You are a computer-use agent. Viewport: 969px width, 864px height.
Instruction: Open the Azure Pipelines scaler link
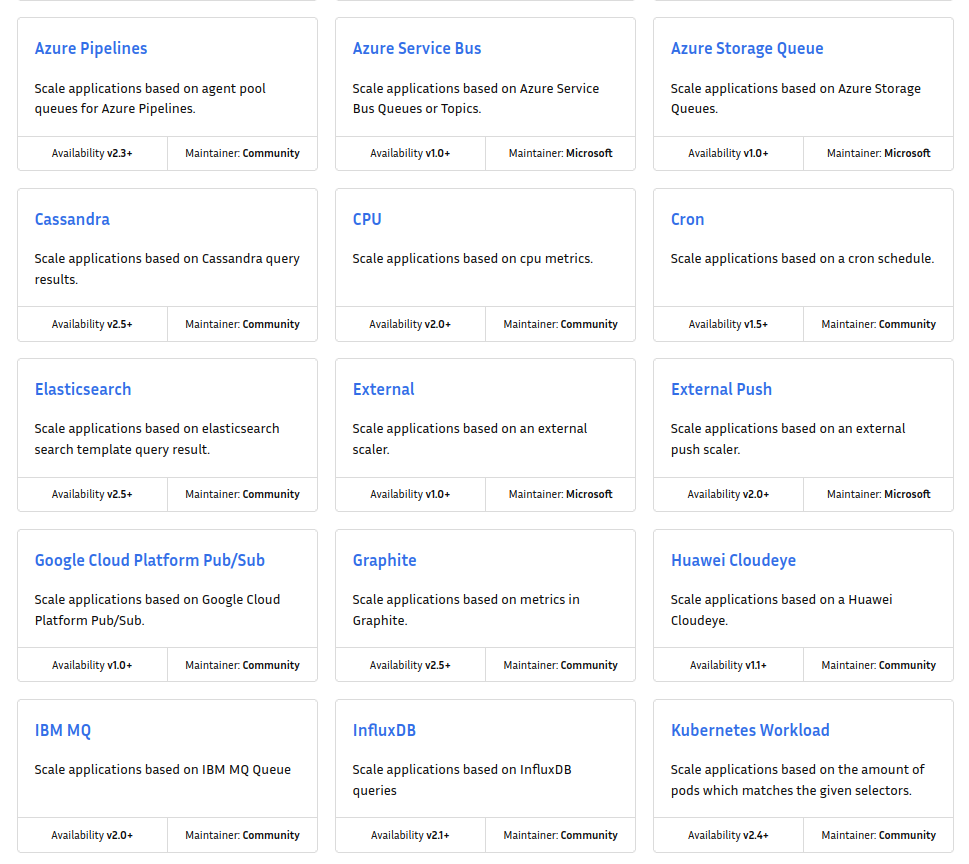(91, 48)
